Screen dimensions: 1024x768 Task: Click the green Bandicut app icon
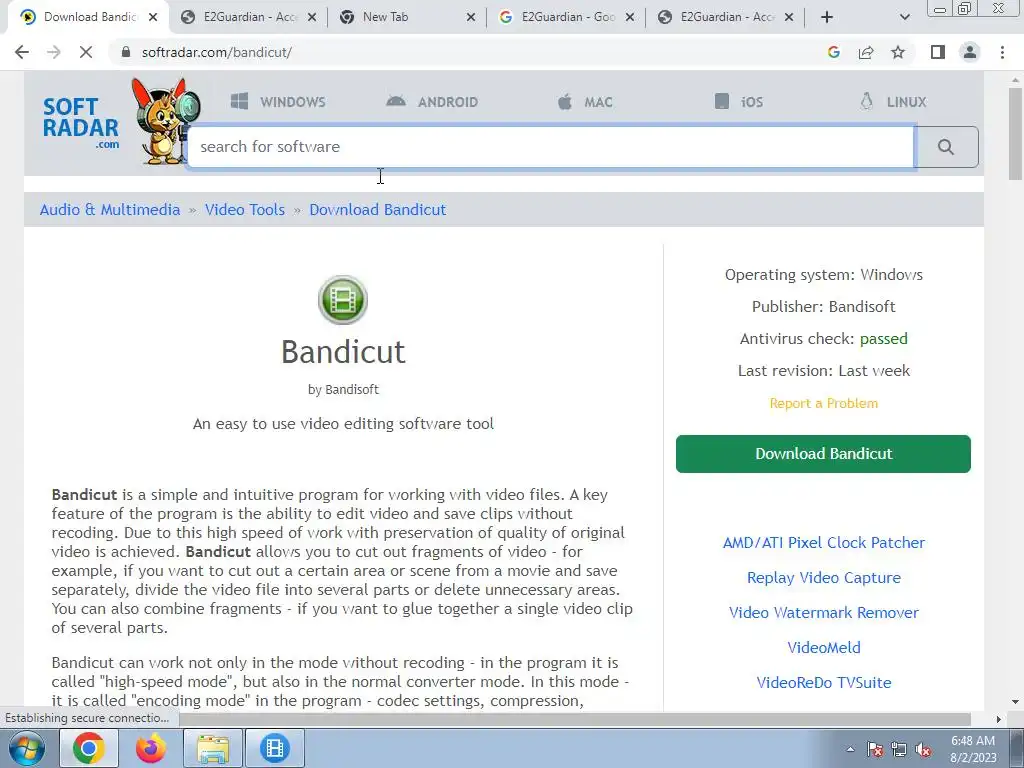tap(343, 300)
